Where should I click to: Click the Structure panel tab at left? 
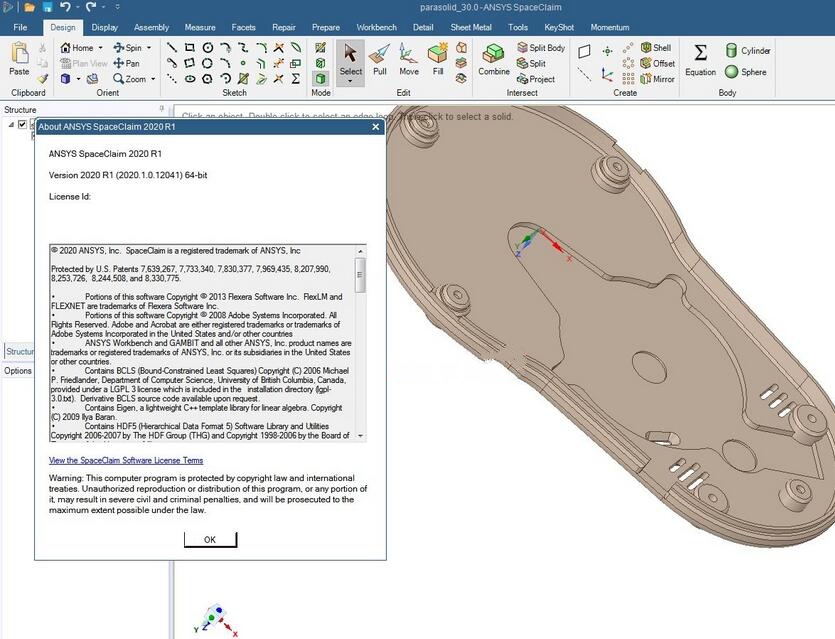pos(20,351)
